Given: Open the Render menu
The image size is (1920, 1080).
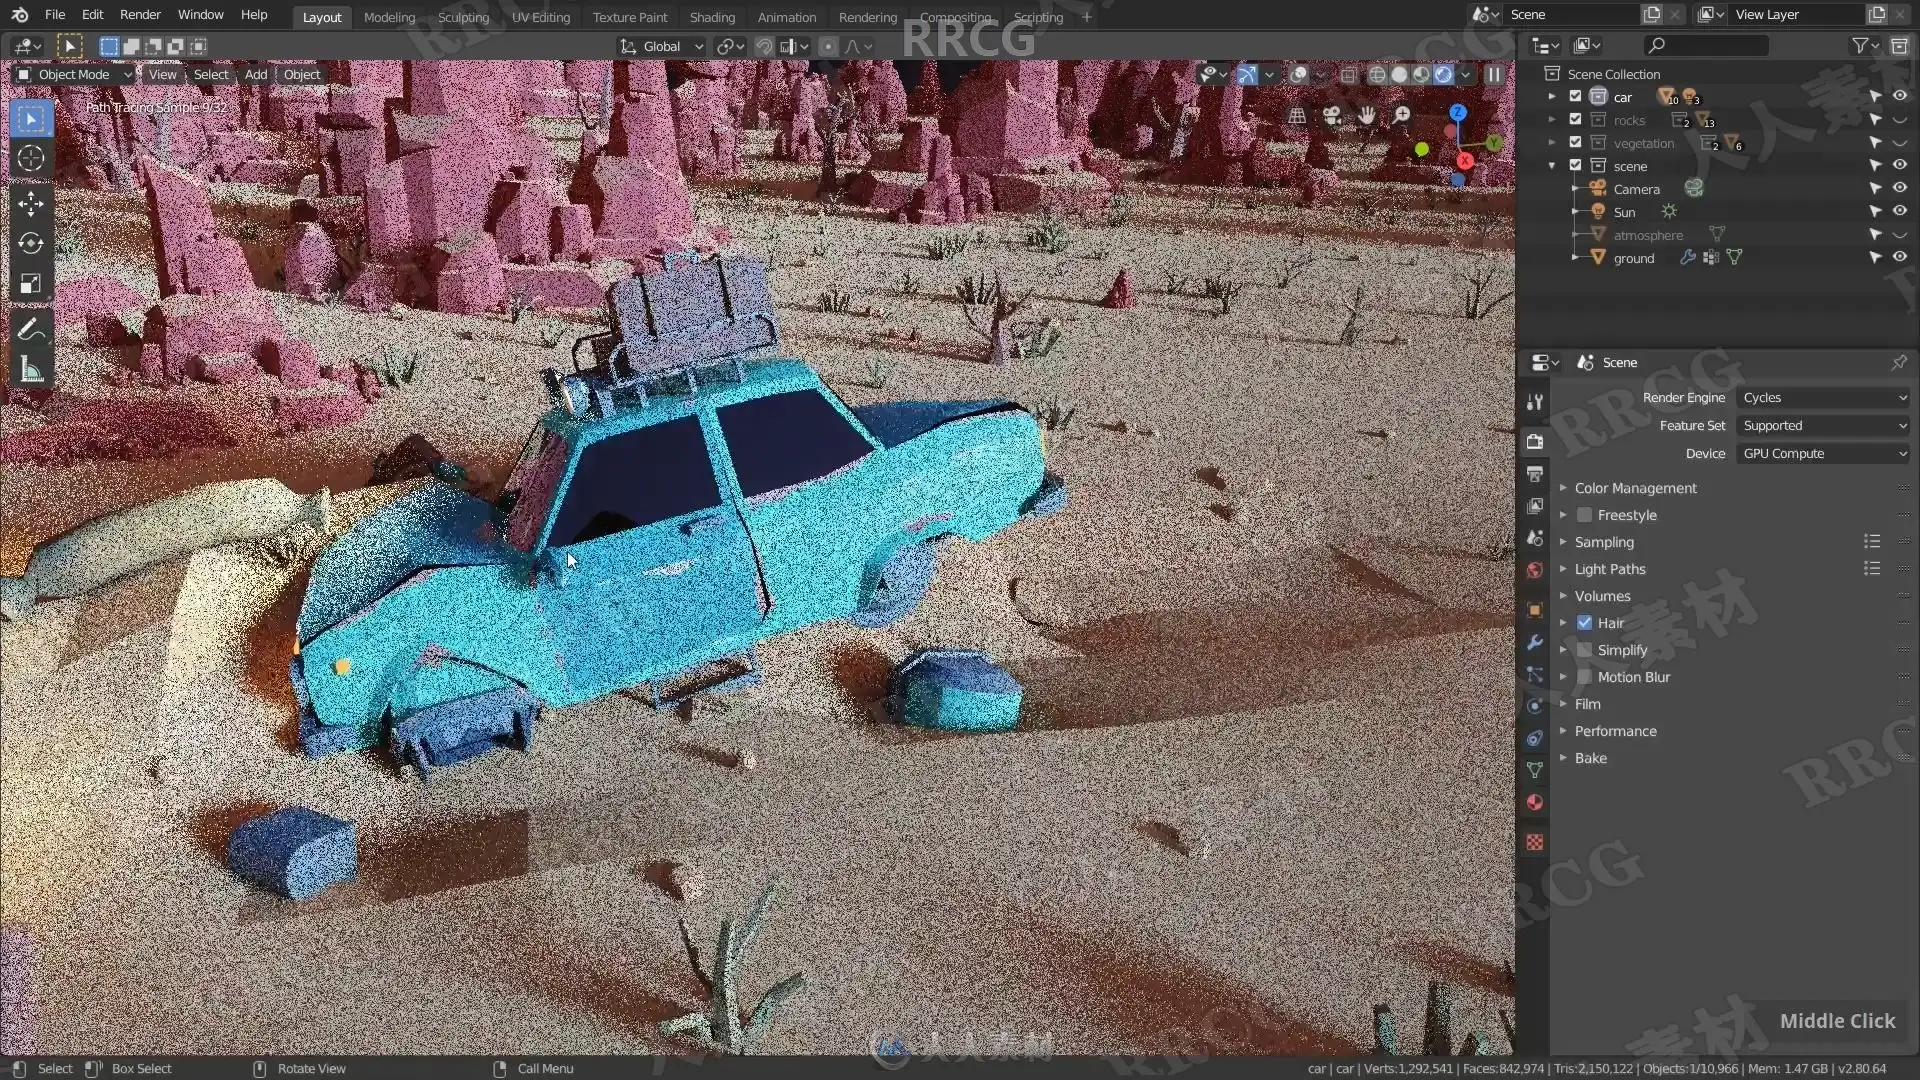Looking at the screenshot, I should pos(140,14).
